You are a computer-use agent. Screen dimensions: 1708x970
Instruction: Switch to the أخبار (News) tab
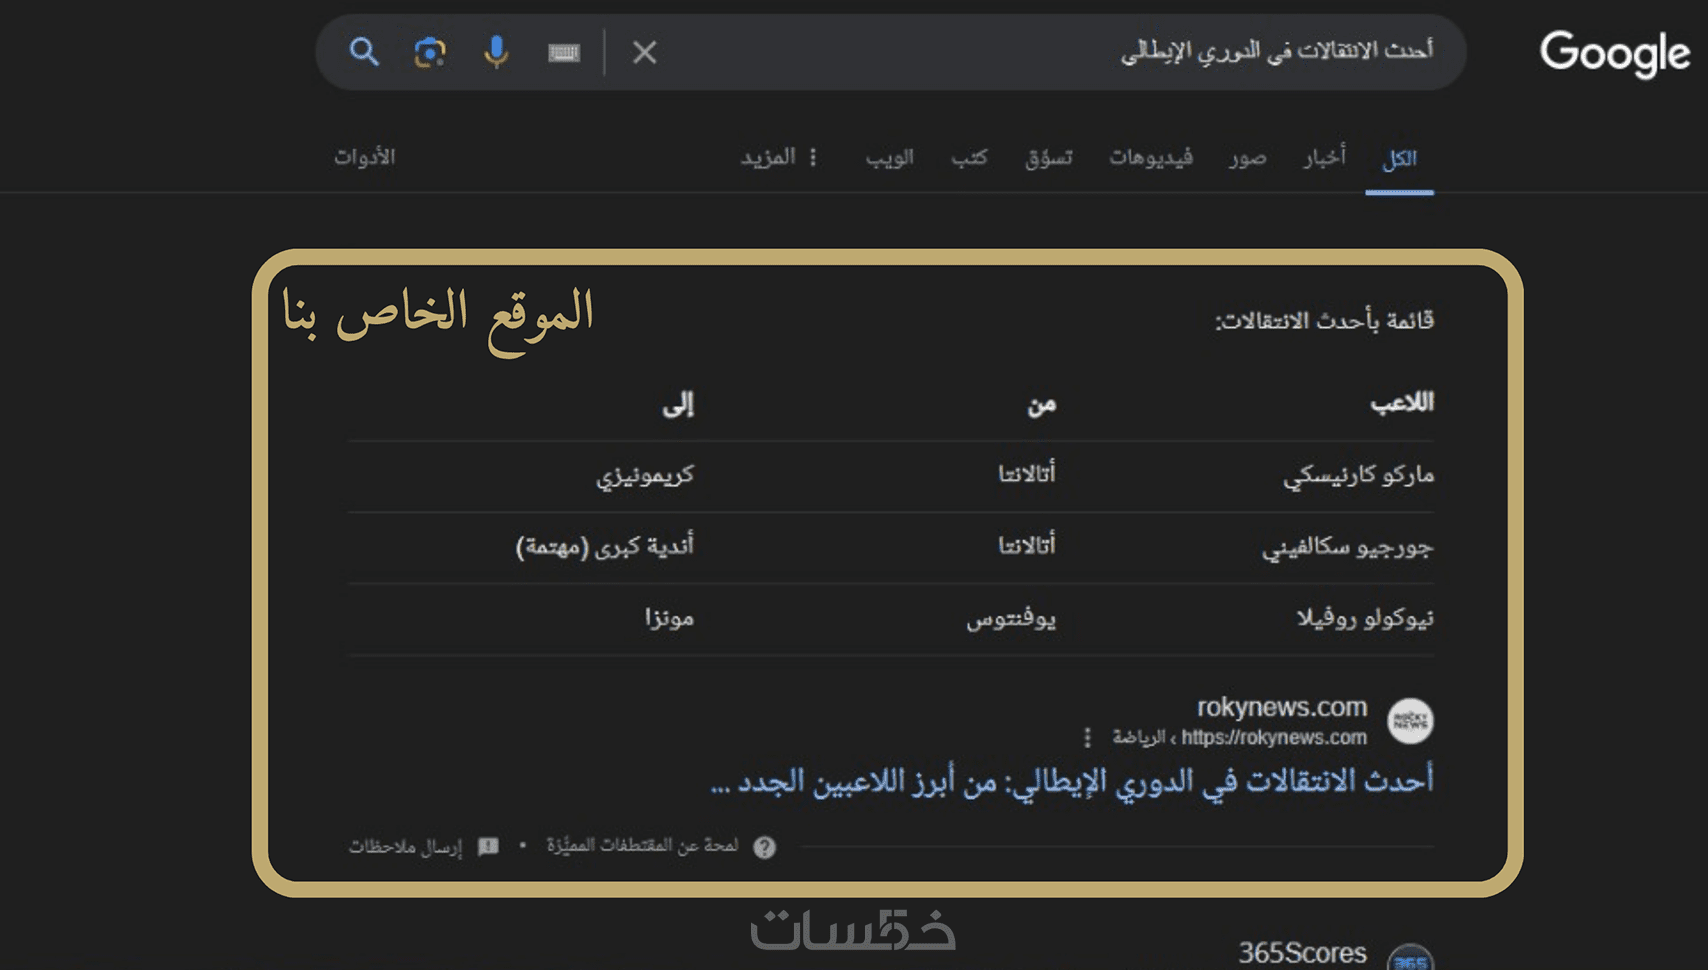coord(1325,157)
